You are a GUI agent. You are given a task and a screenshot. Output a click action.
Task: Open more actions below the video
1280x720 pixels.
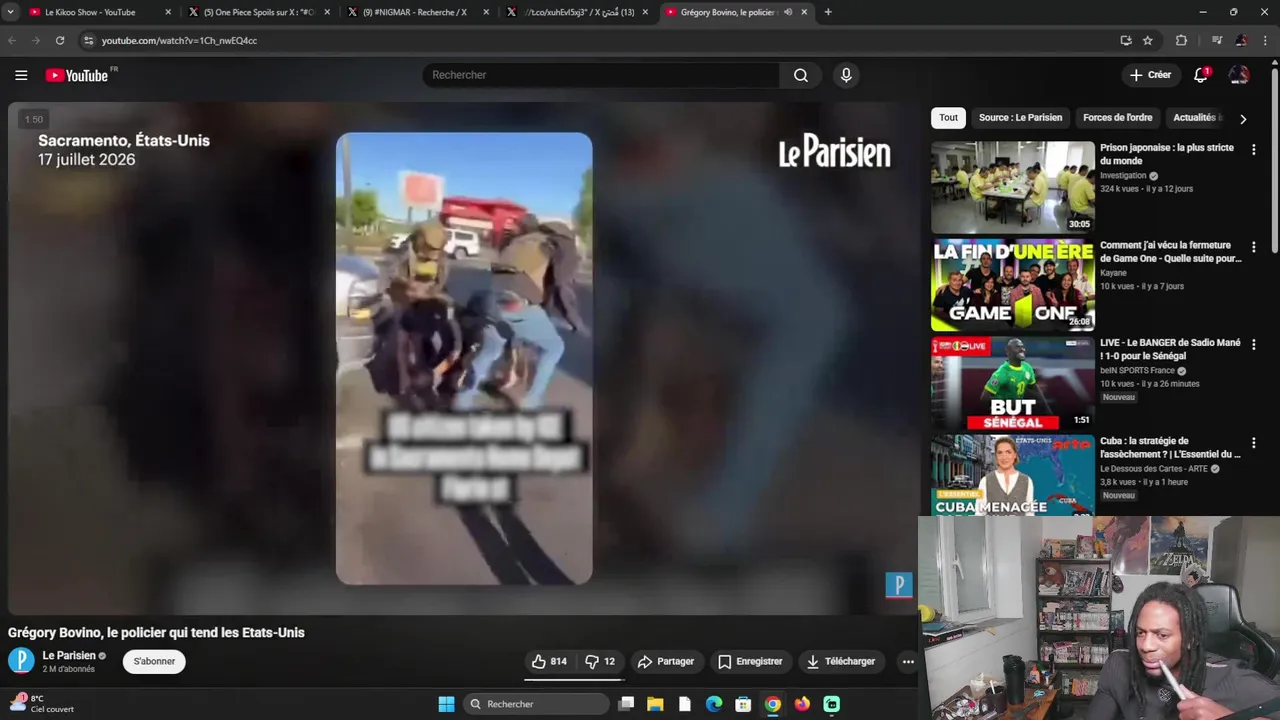click(908, 661)
